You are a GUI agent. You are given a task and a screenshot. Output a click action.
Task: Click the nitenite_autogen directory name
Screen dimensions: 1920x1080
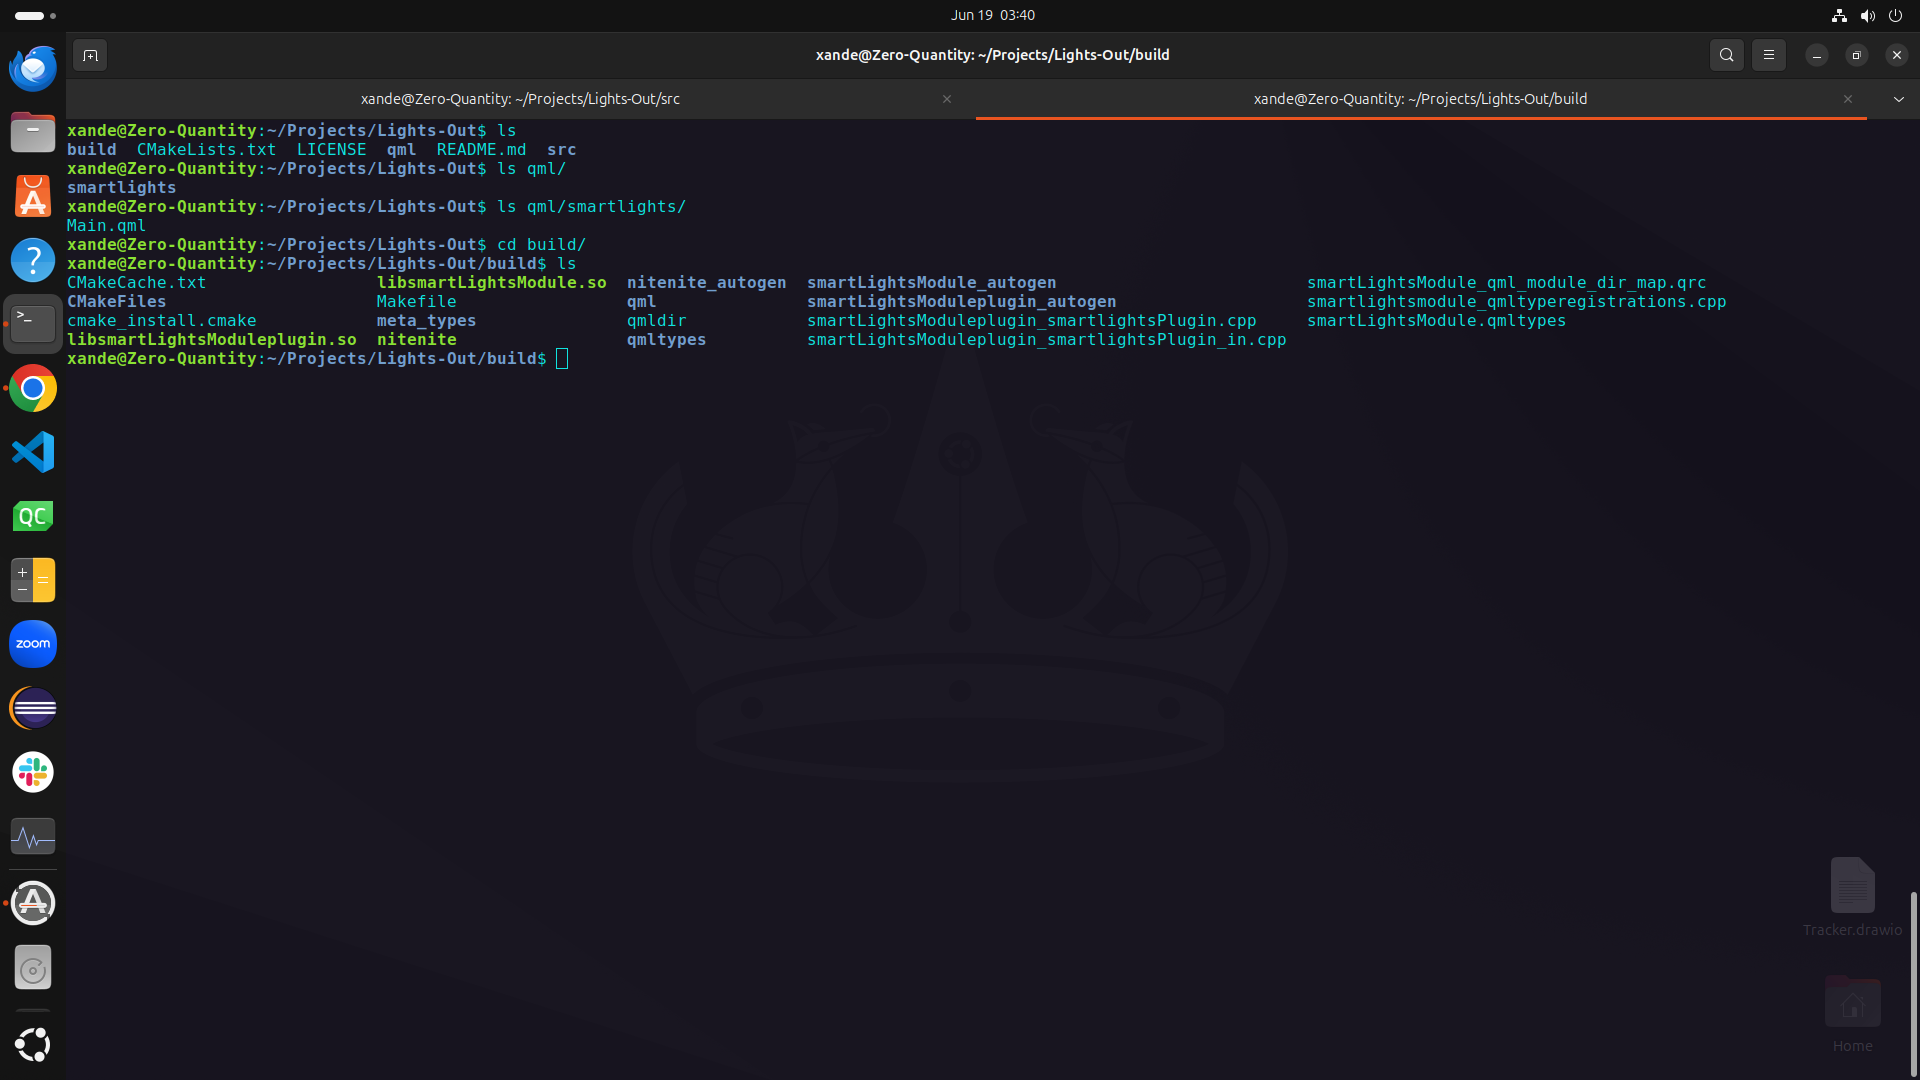click(x=707, y=283)
